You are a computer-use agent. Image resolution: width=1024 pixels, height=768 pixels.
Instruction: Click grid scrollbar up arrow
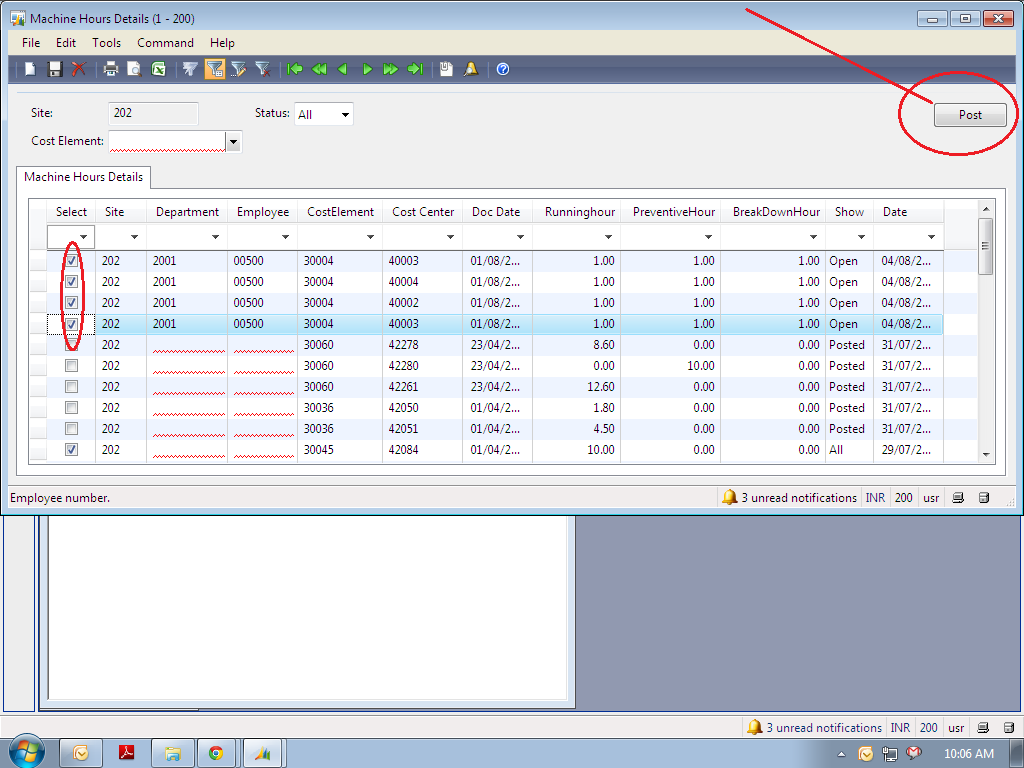click(x=985, y=209)
